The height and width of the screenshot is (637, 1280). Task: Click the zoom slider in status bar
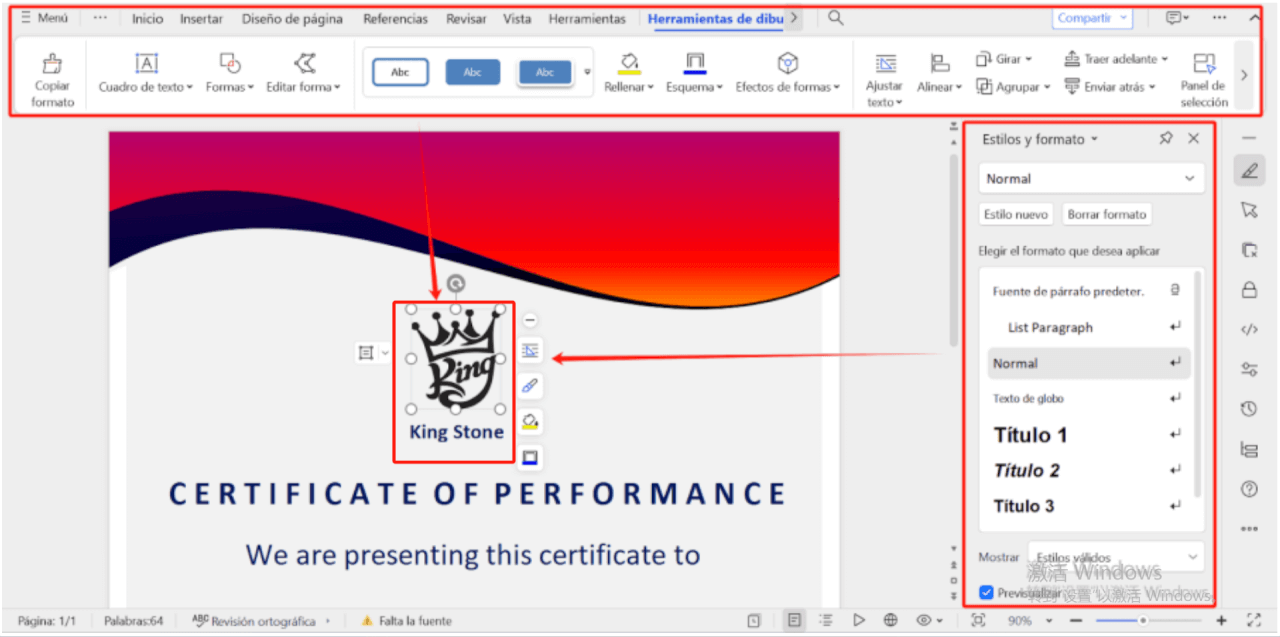pyautogui.click(x=1143, y=621)
